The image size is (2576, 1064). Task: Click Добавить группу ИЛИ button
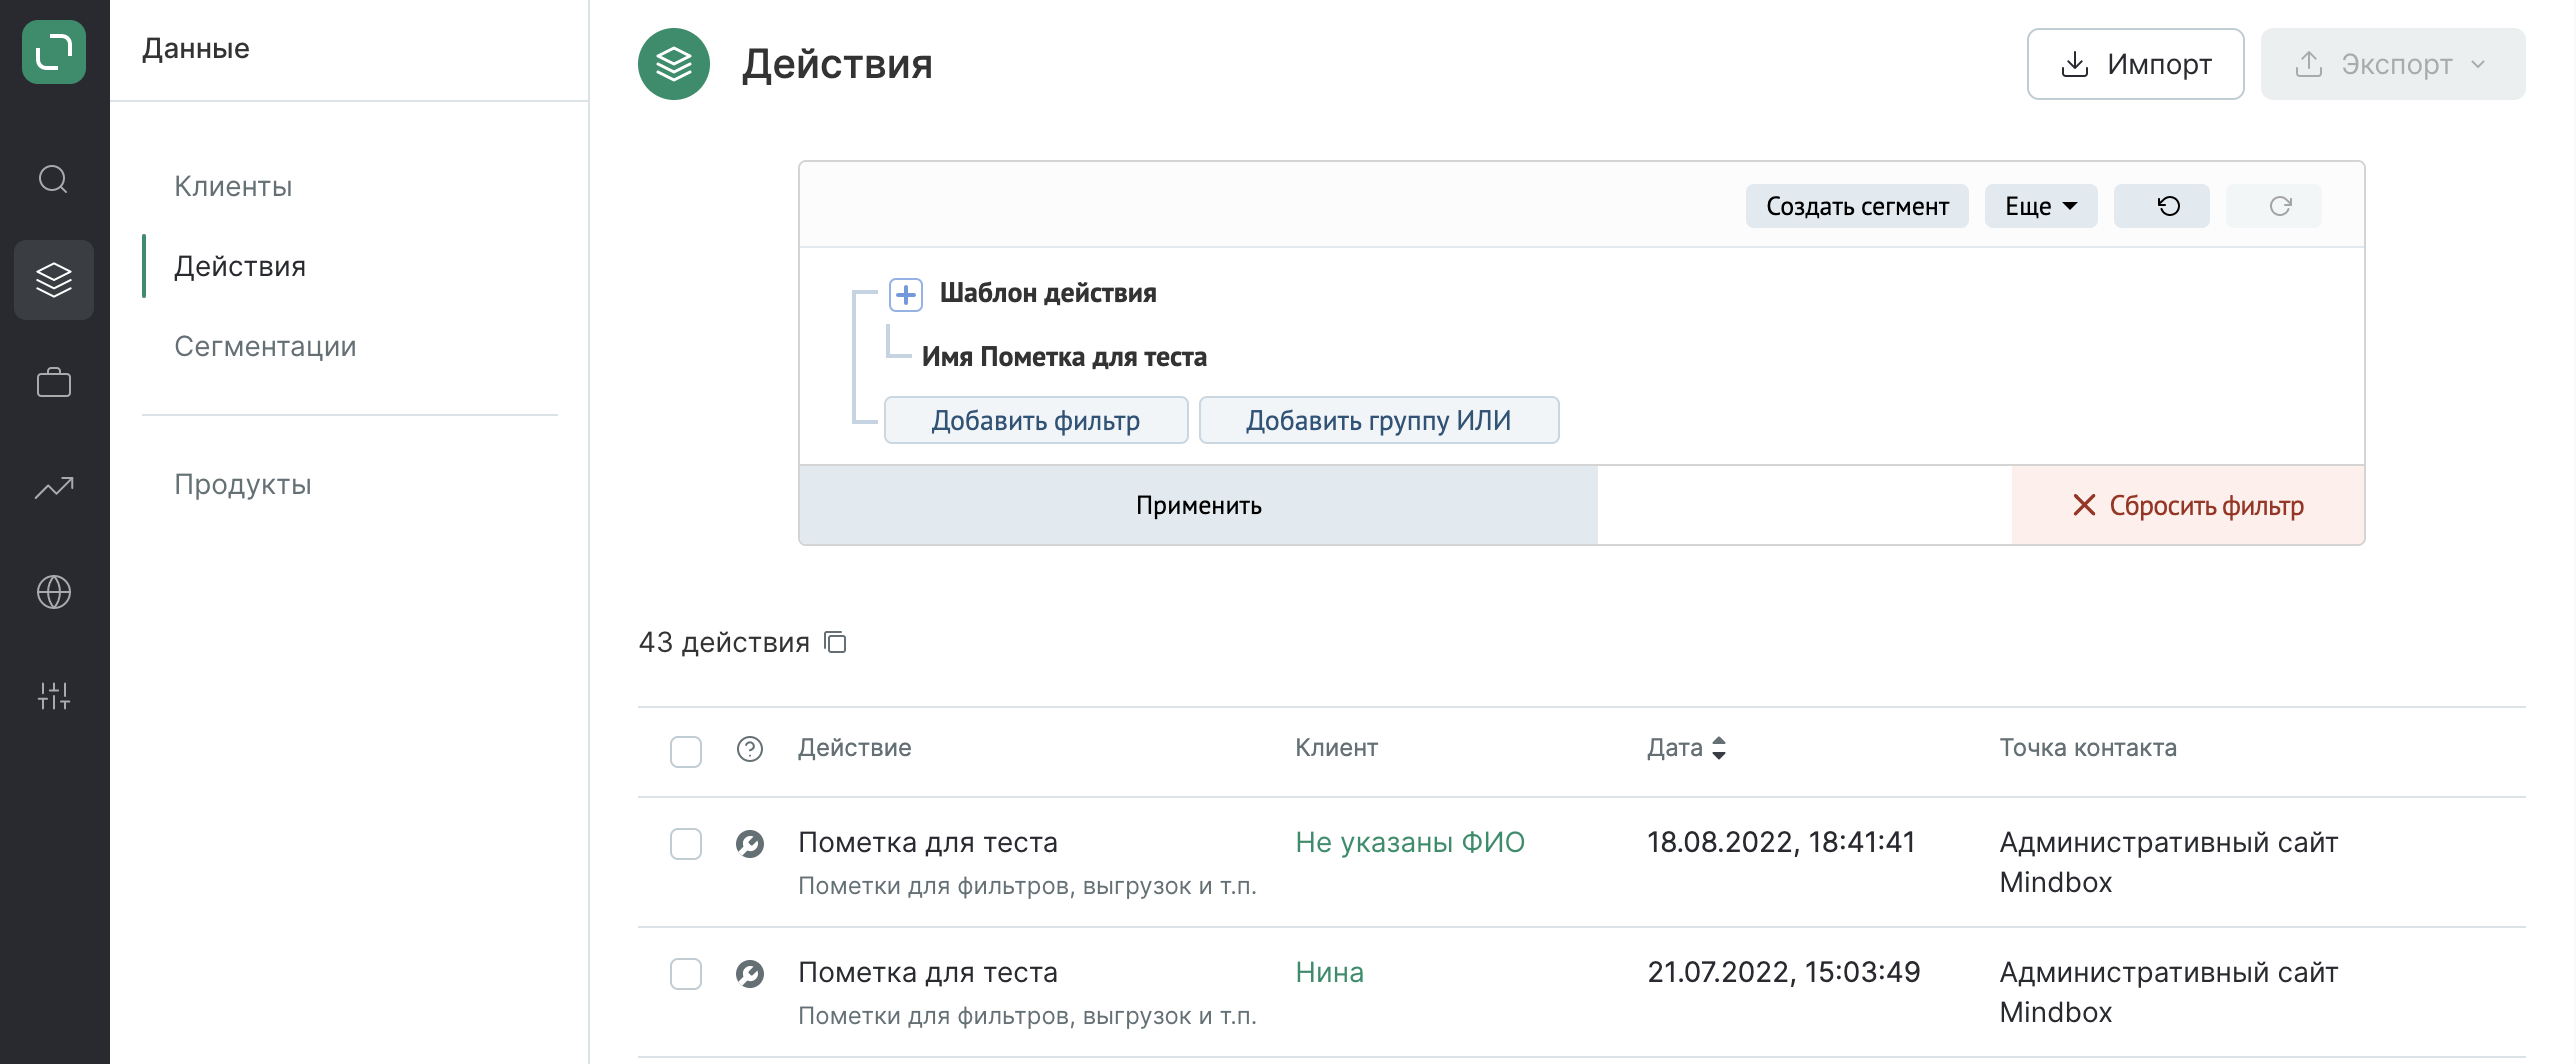click(1379, 420)
